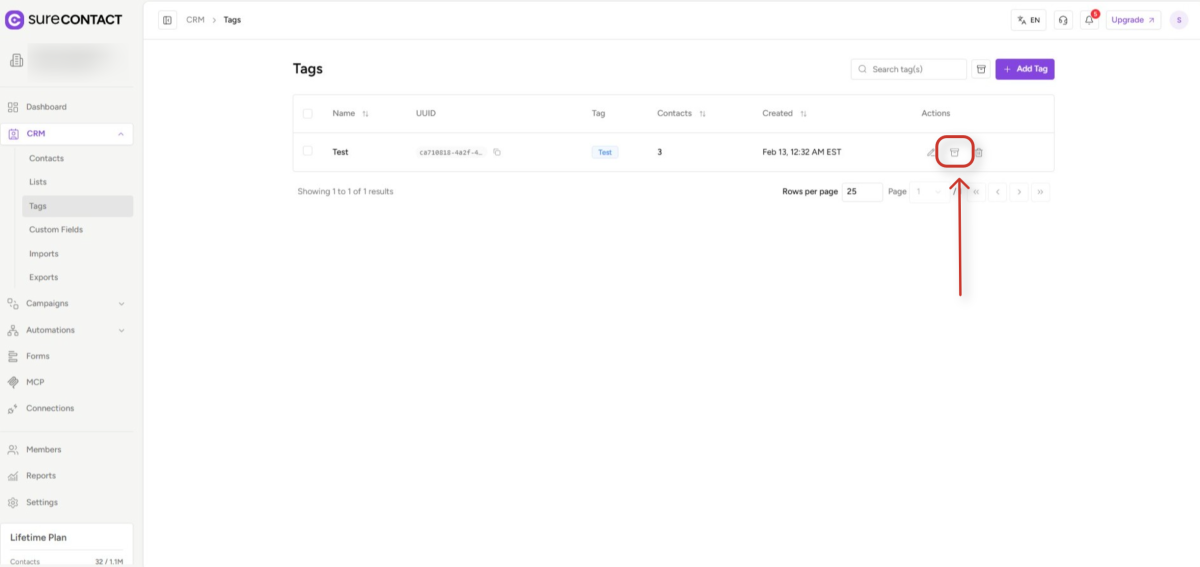Collapse the CRM section chevron
The width and height of the screenshot is (1200, 567).
click(x=121, y=134)
